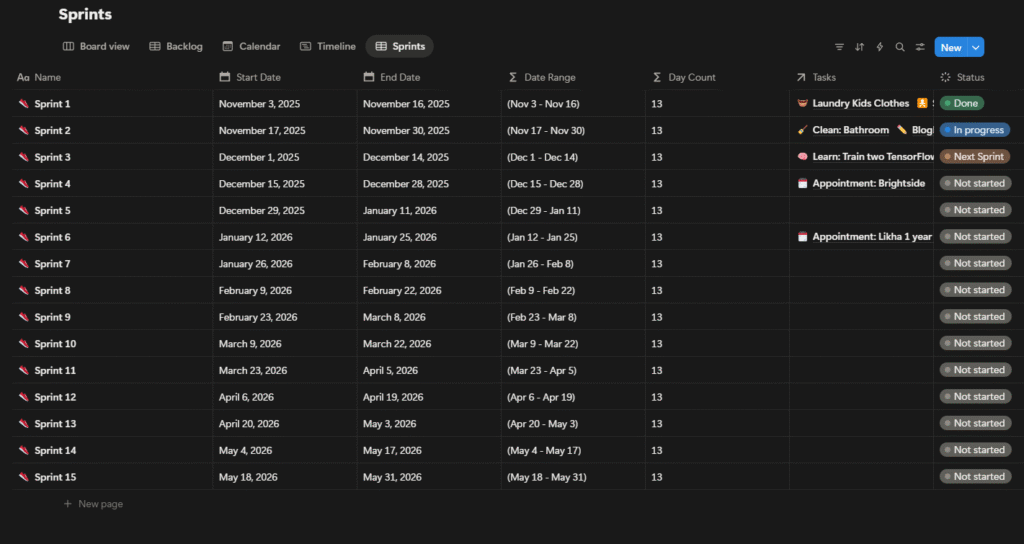Screen dimensions: 1024x544
Task: Open the Start Date column header menu
Action: pyautogui.click(x=258, y=77)
